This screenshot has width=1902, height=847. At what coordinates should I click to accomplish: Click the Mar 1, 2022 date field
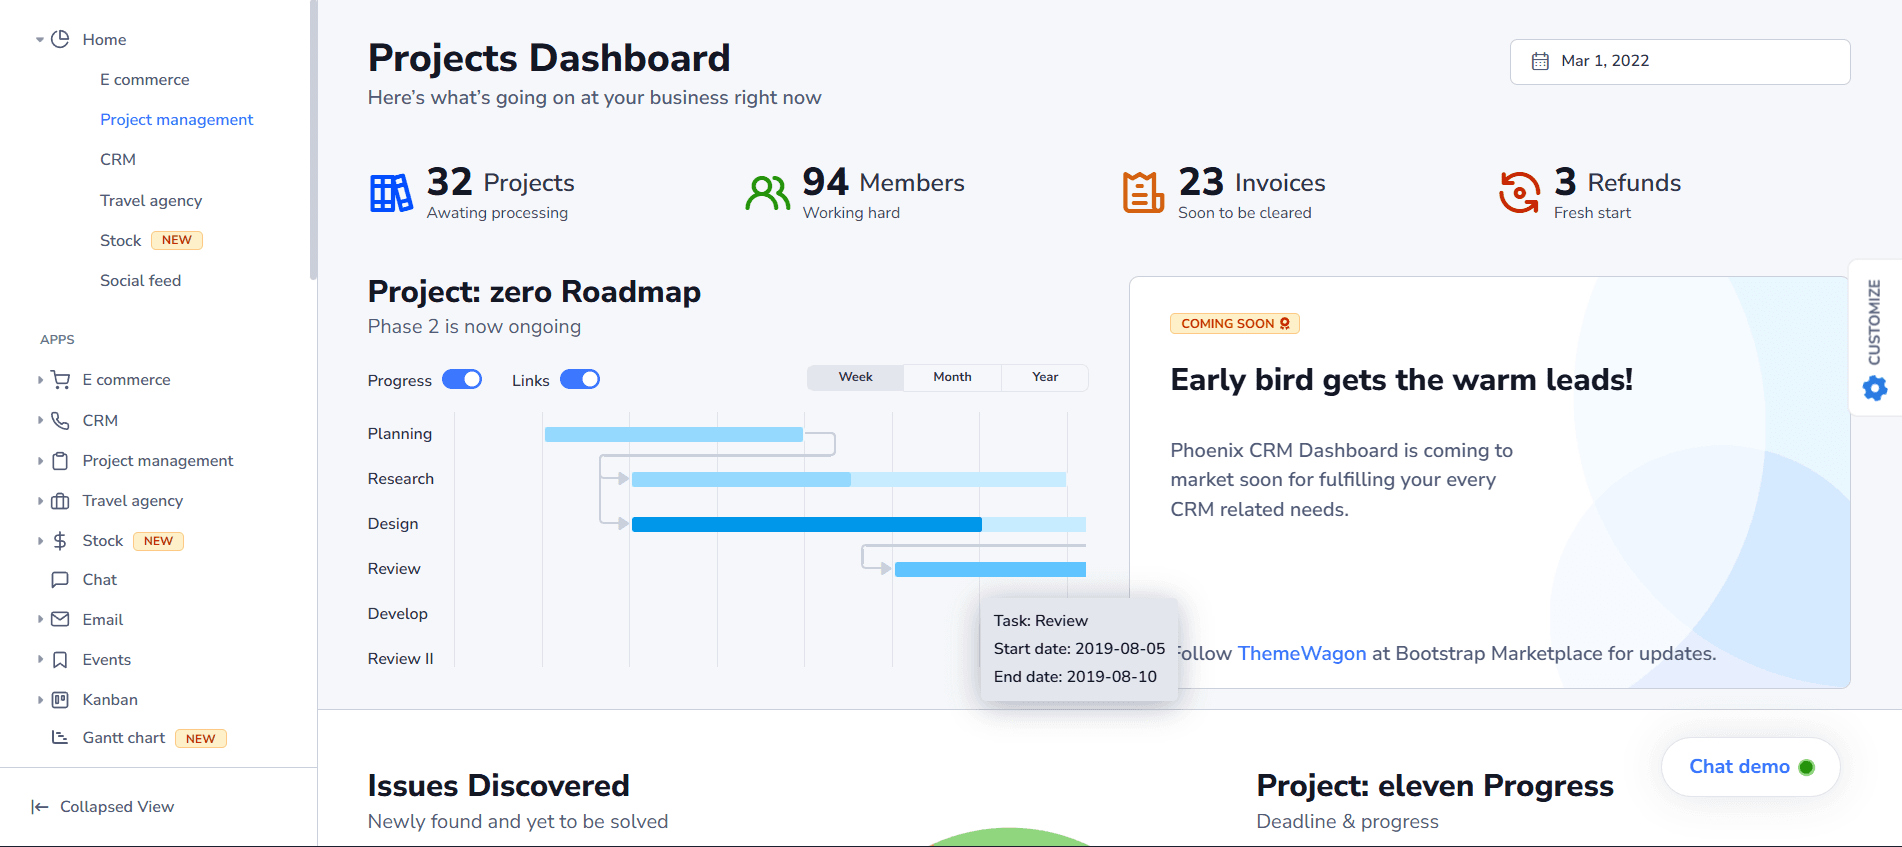click(x=1680, y=62)
